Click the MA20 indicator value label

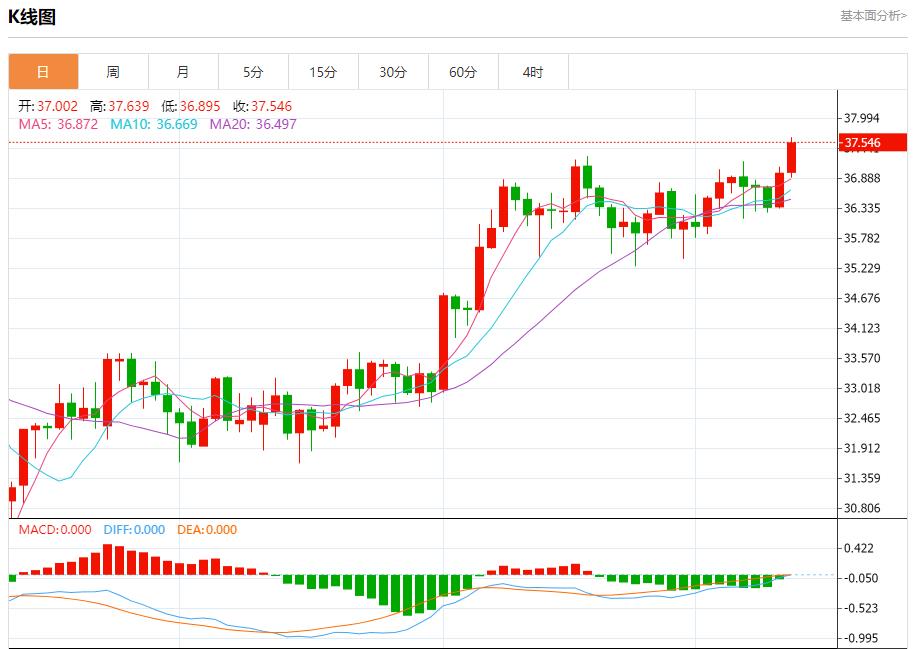253,124
